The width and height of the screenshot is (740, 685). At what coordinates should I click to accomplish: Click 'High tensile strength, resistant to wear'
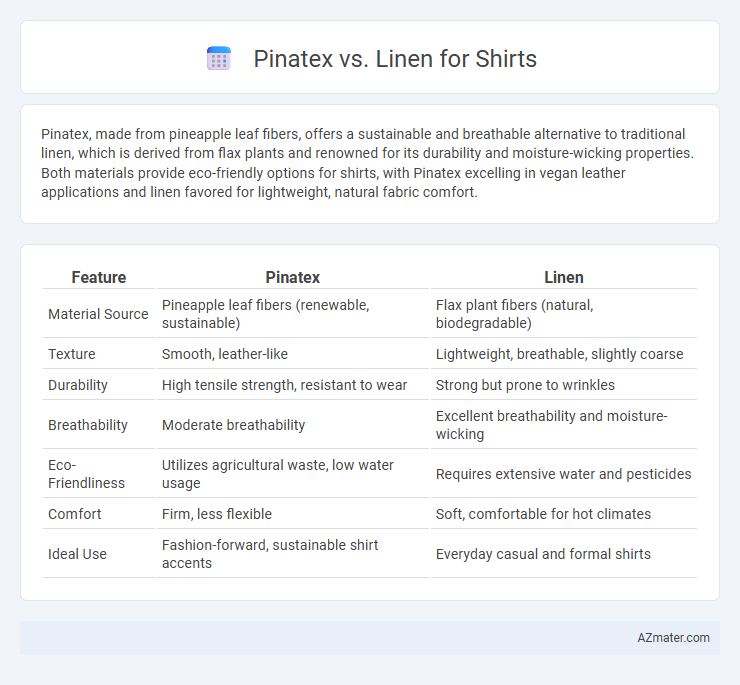(x=284, y=385)
